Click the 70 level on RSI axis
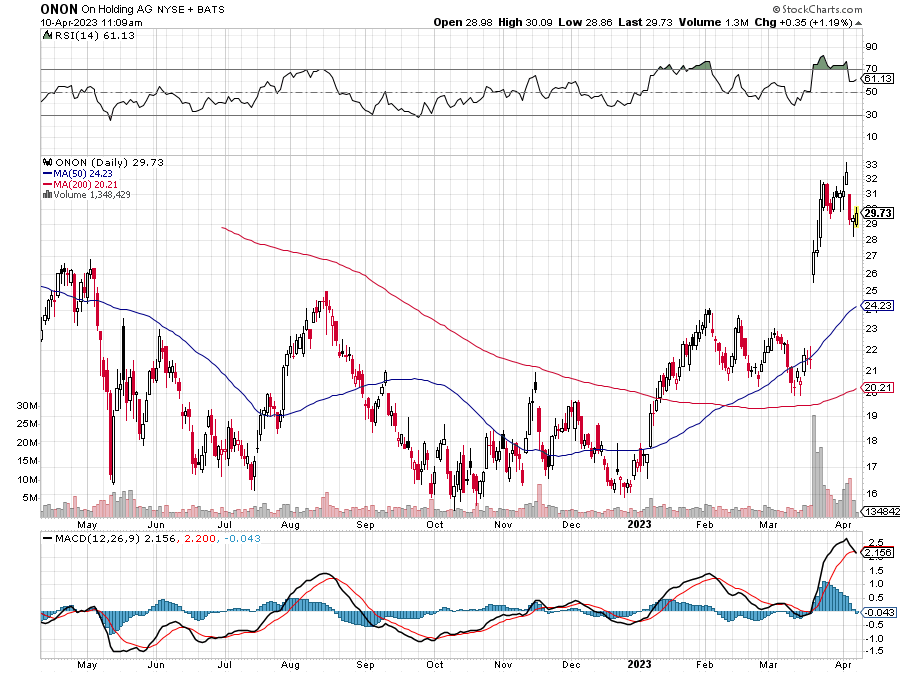 click(x=871, y=69)
